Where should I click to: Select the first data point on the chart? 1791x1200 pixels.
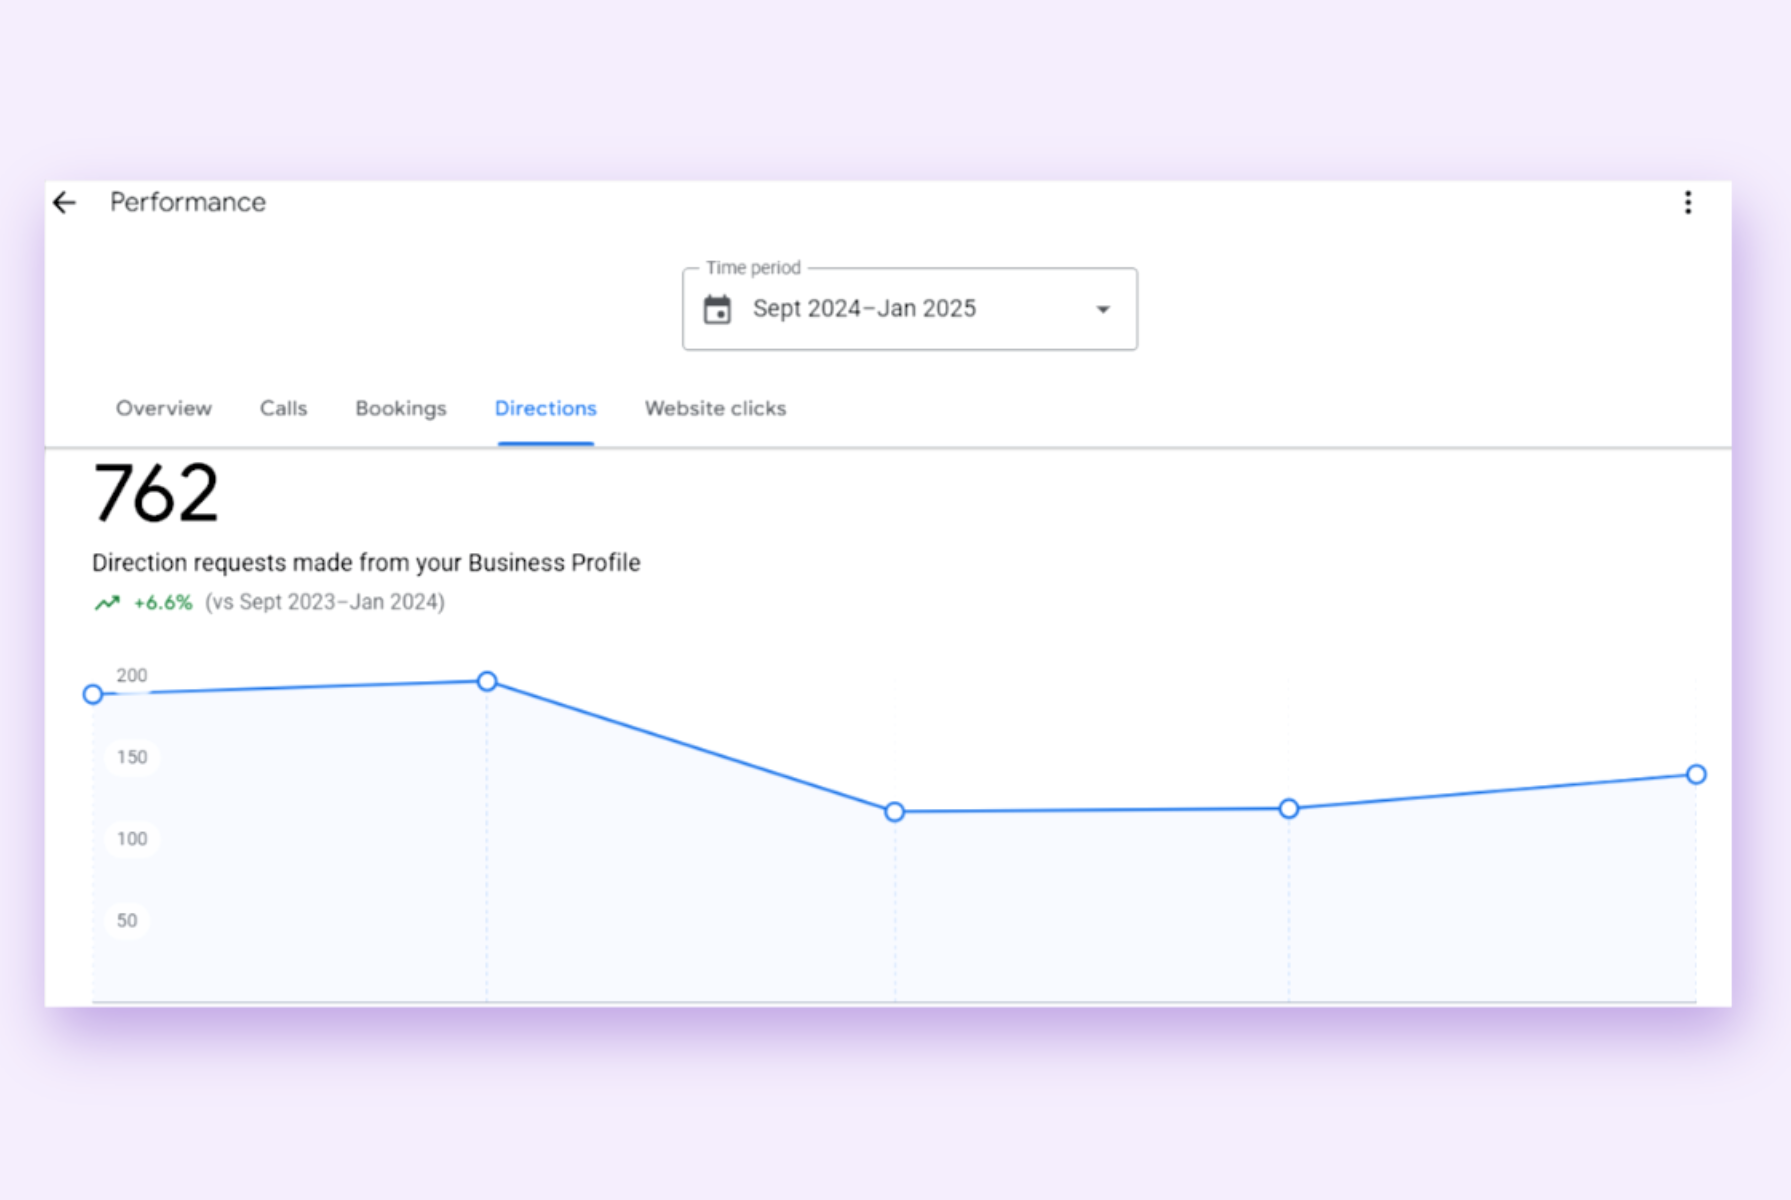93,694
